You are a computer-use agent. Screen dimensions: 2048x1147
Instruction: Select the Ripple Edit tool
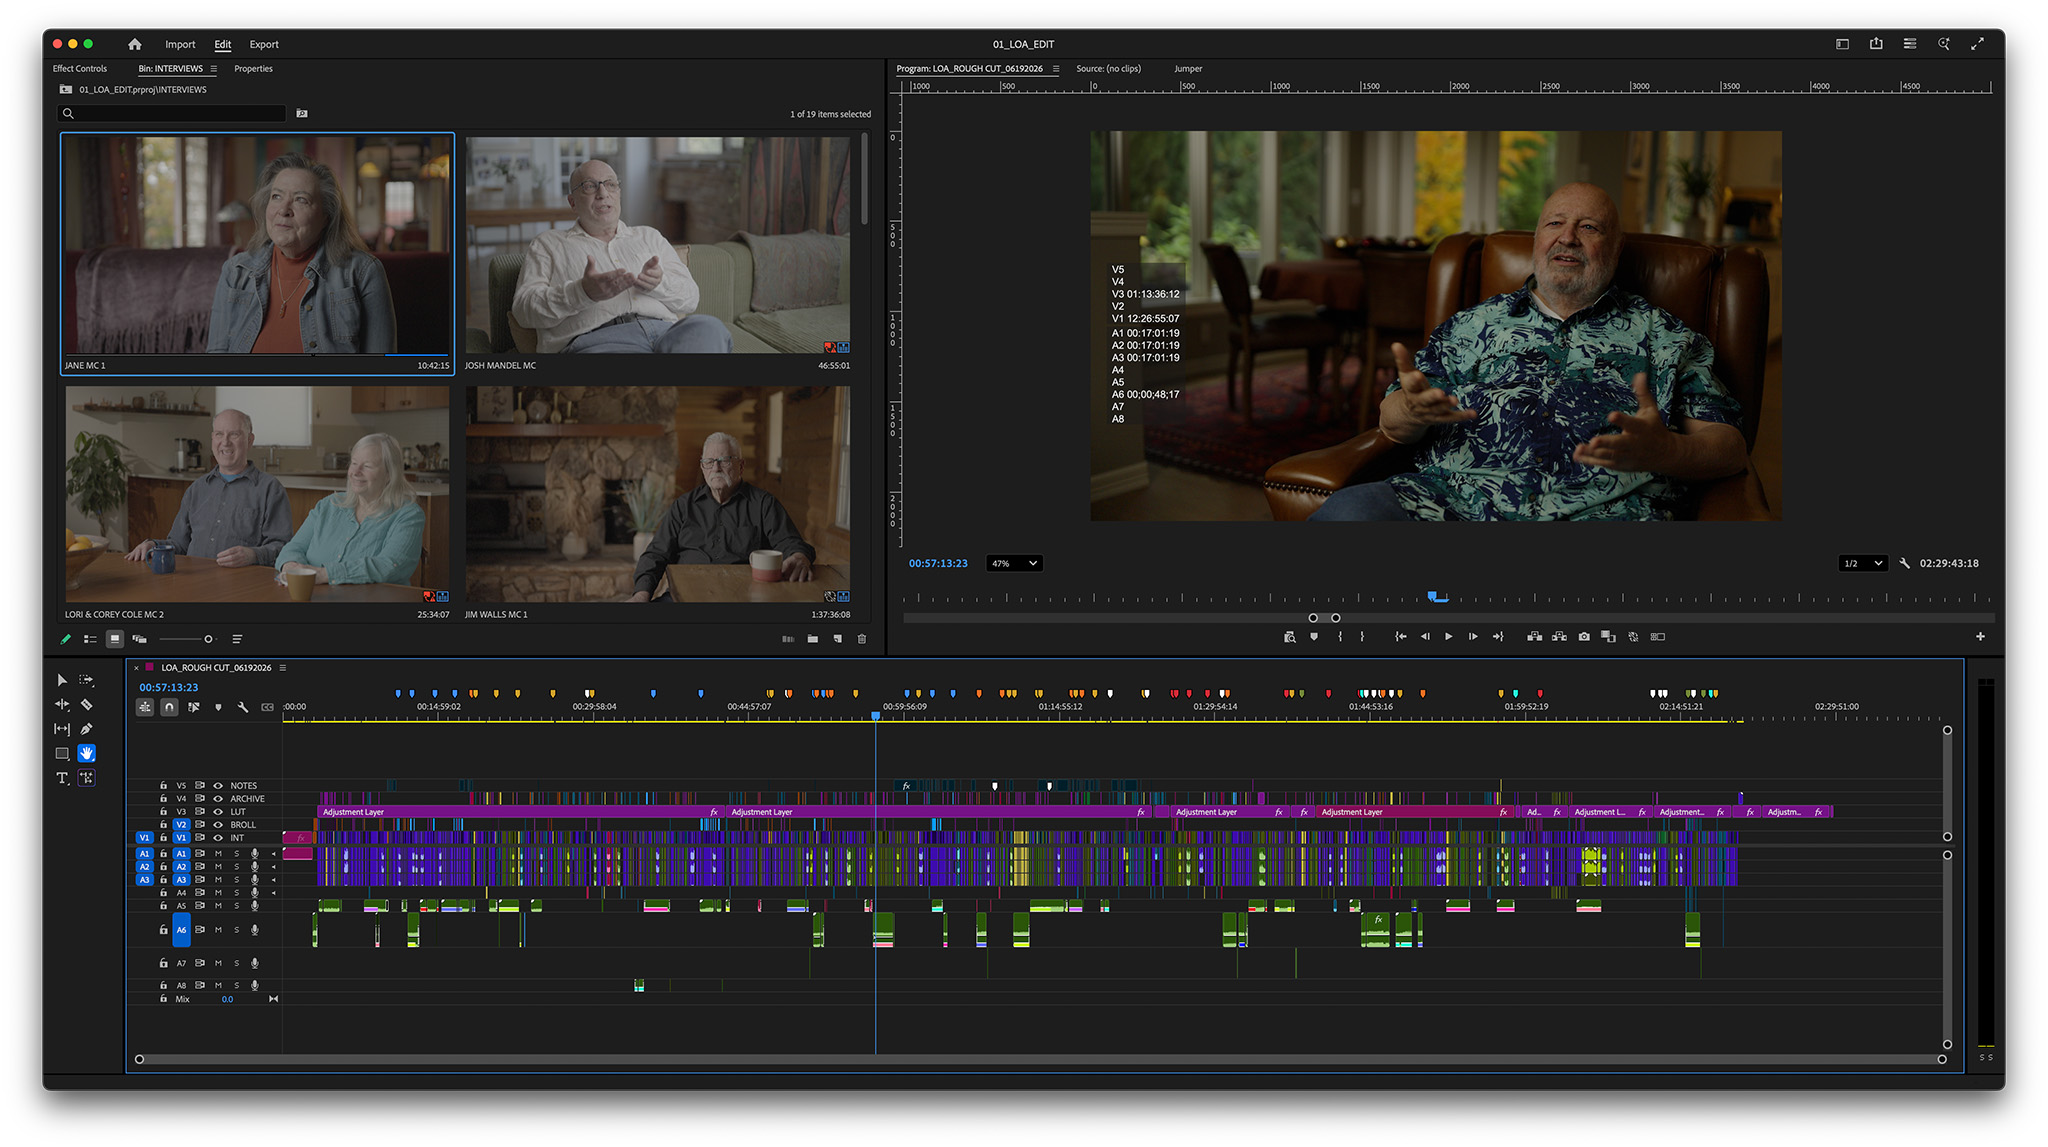point(62,705)
